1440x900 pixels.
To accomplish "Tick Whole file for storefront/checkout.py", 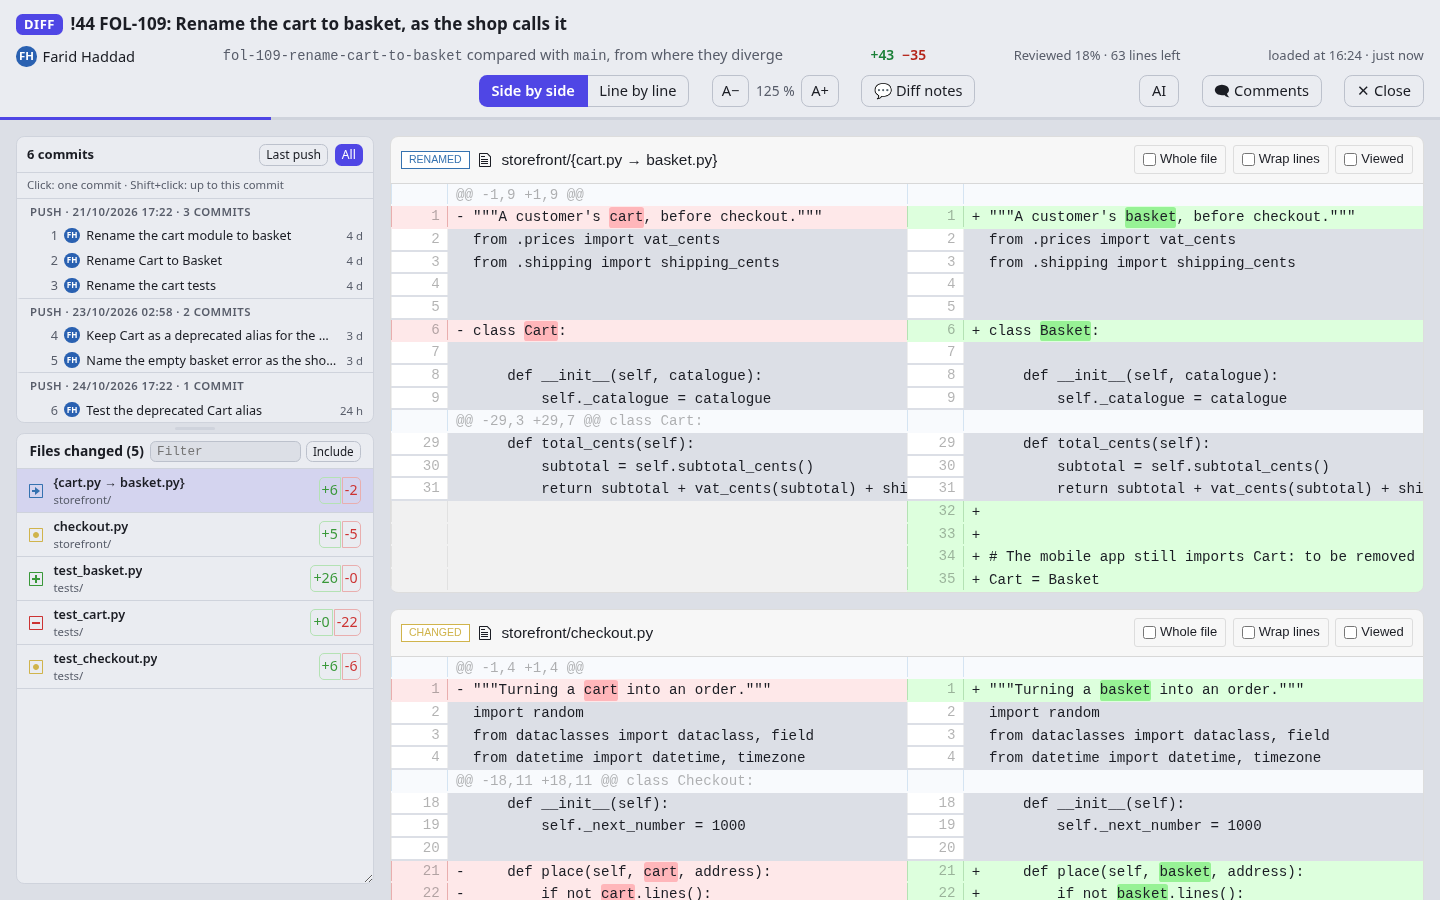I will point(1150,633).
